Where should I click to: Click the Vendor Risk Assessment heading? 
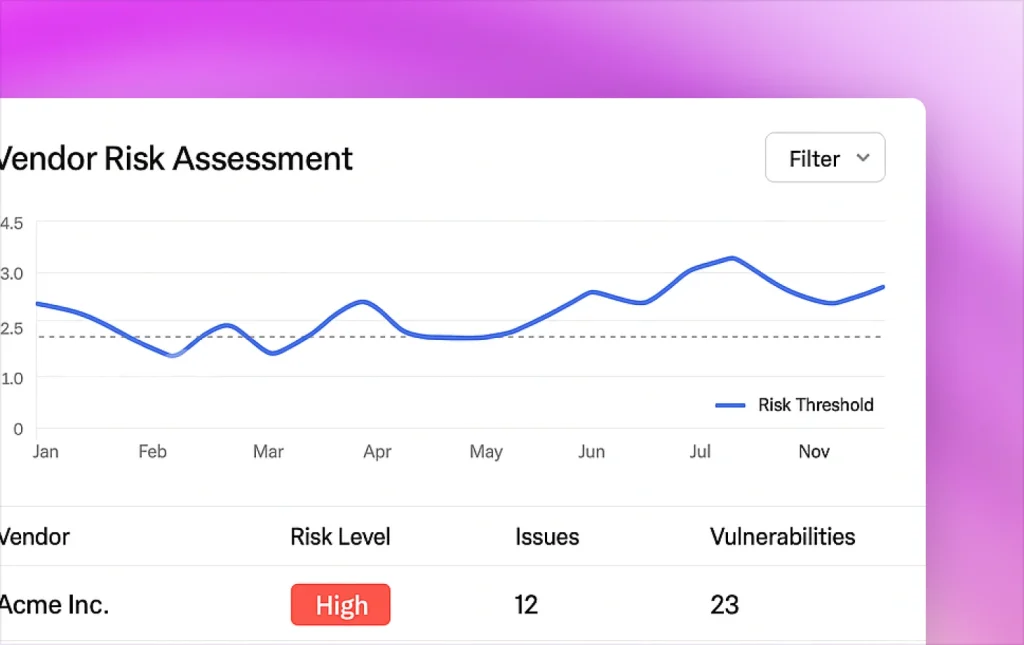[176, 158]
